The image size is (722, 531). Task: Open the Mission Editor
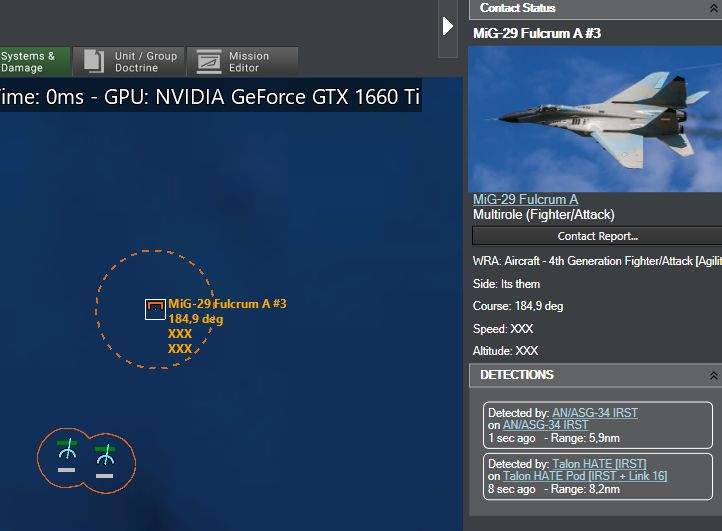point(243,61)
